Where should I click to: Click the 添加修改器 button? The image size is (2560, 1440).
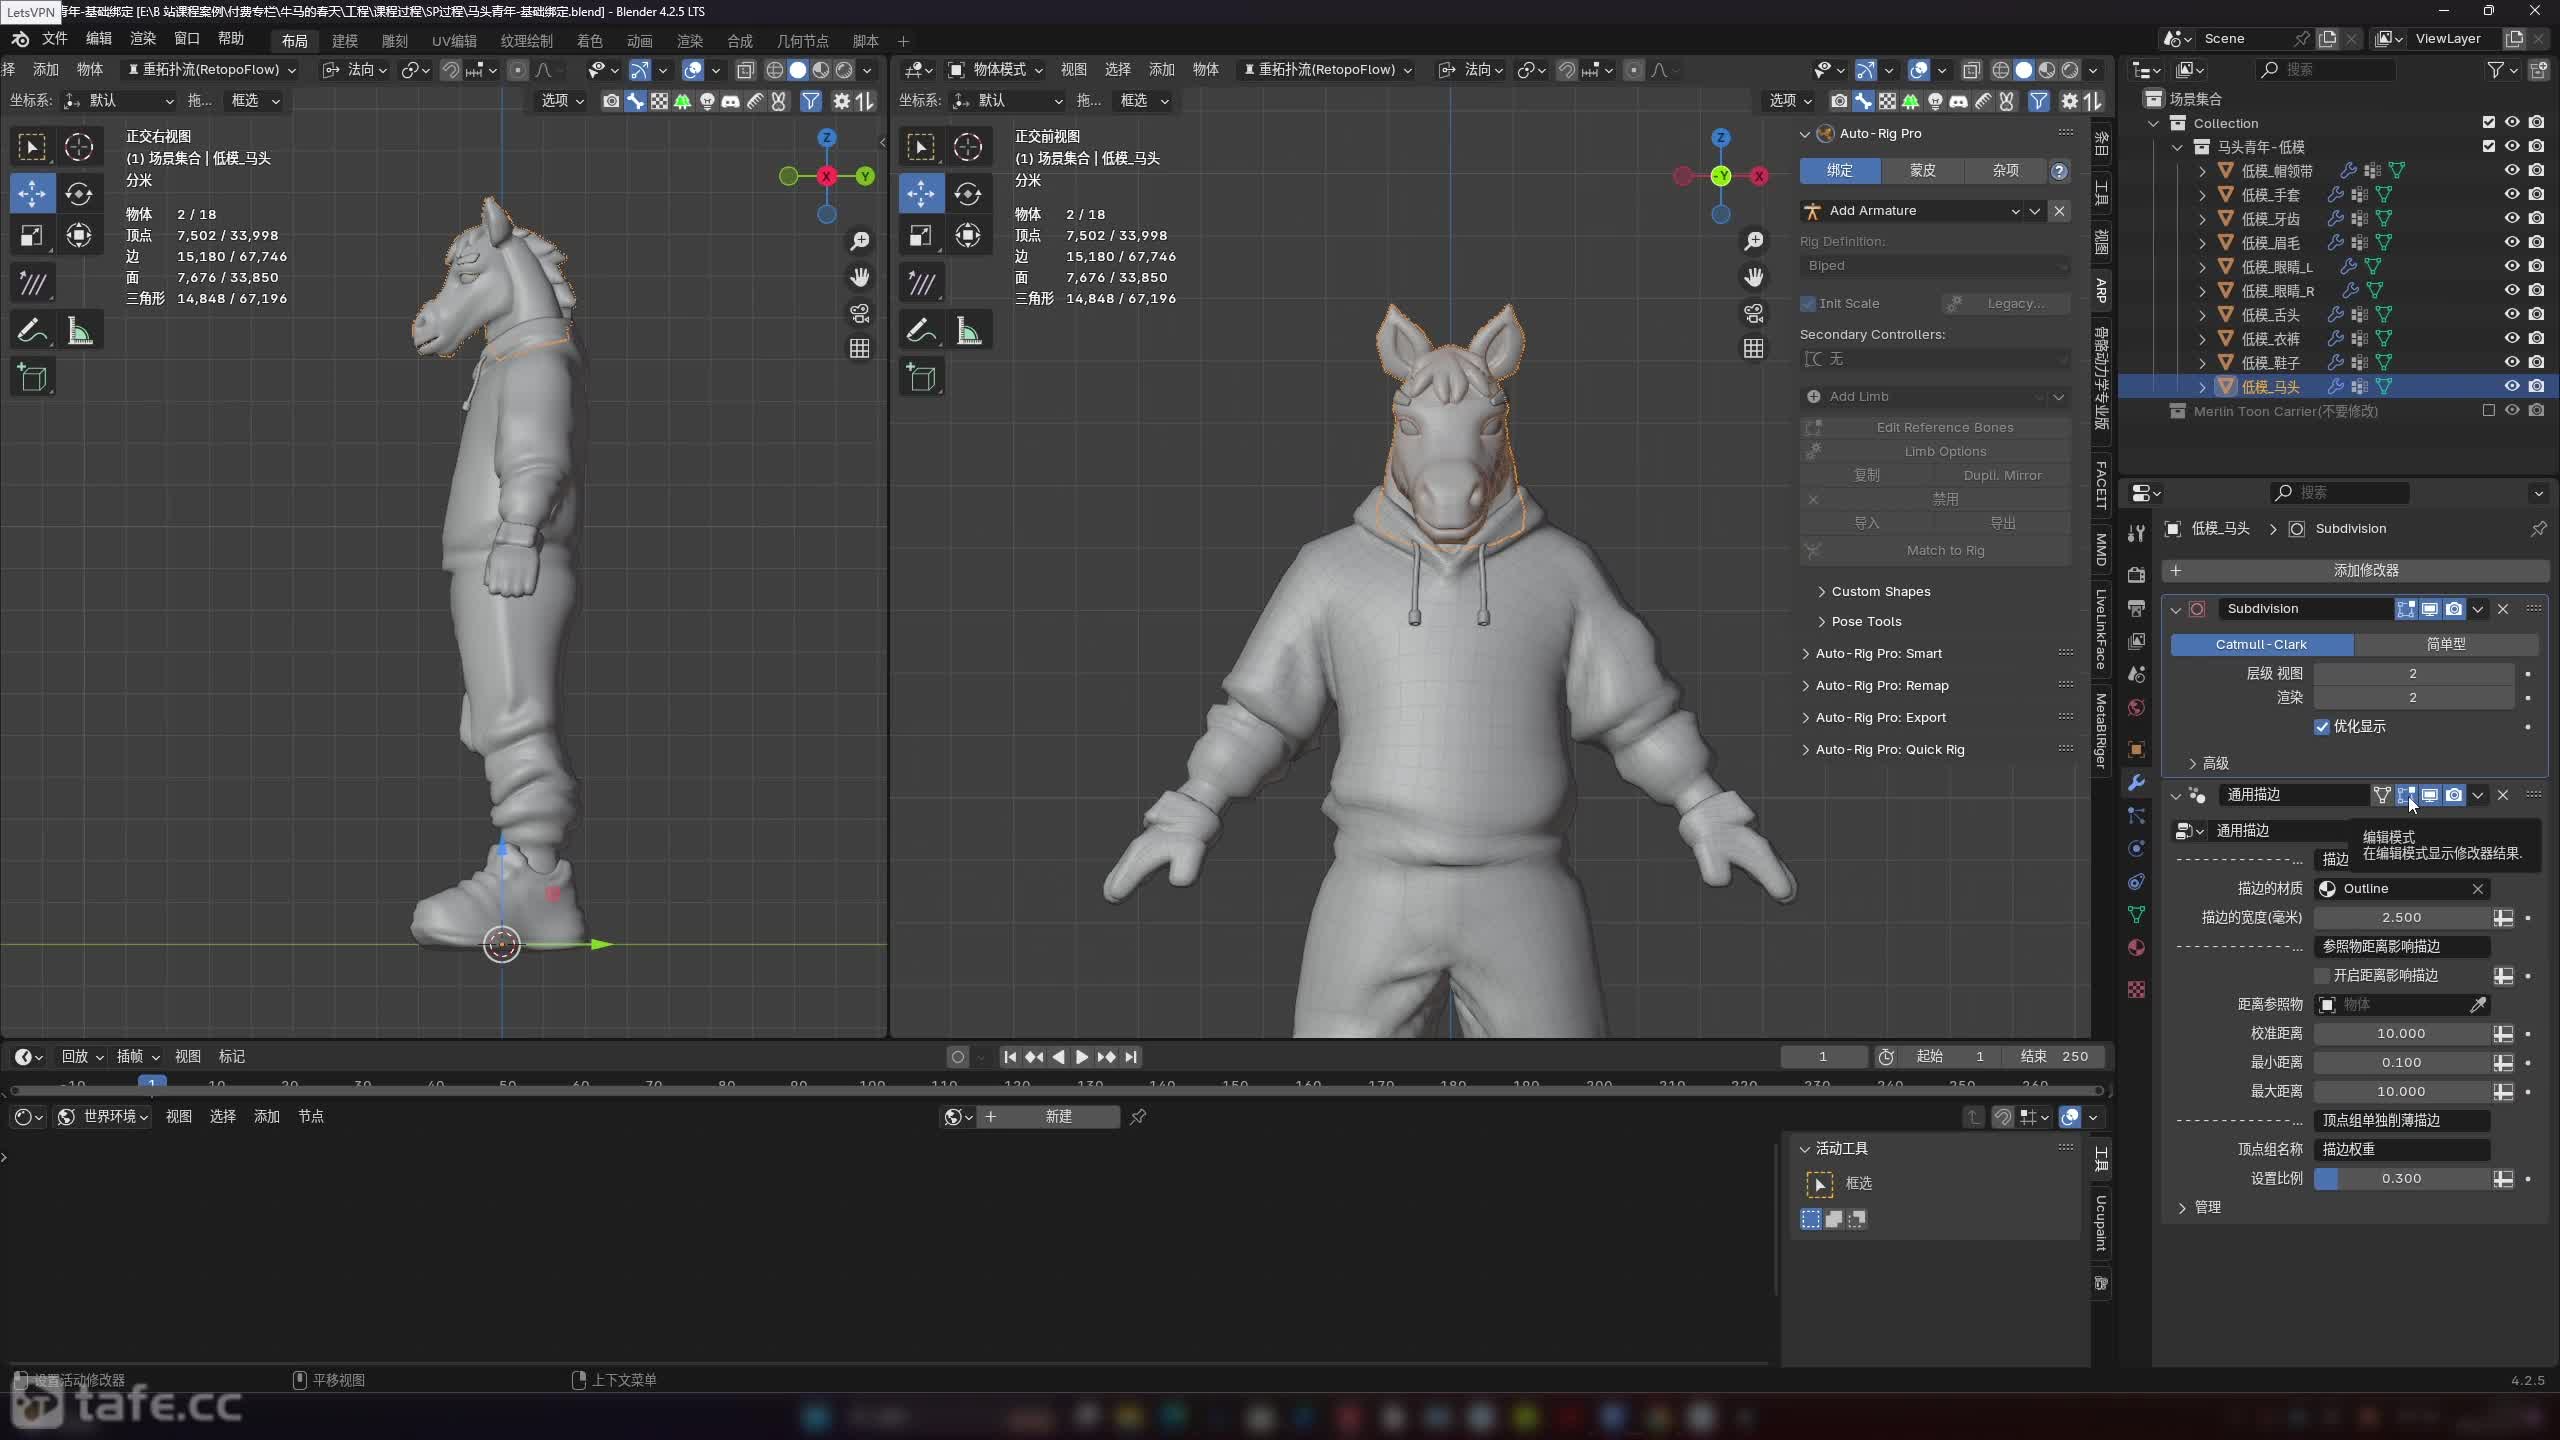(2364, 570)
